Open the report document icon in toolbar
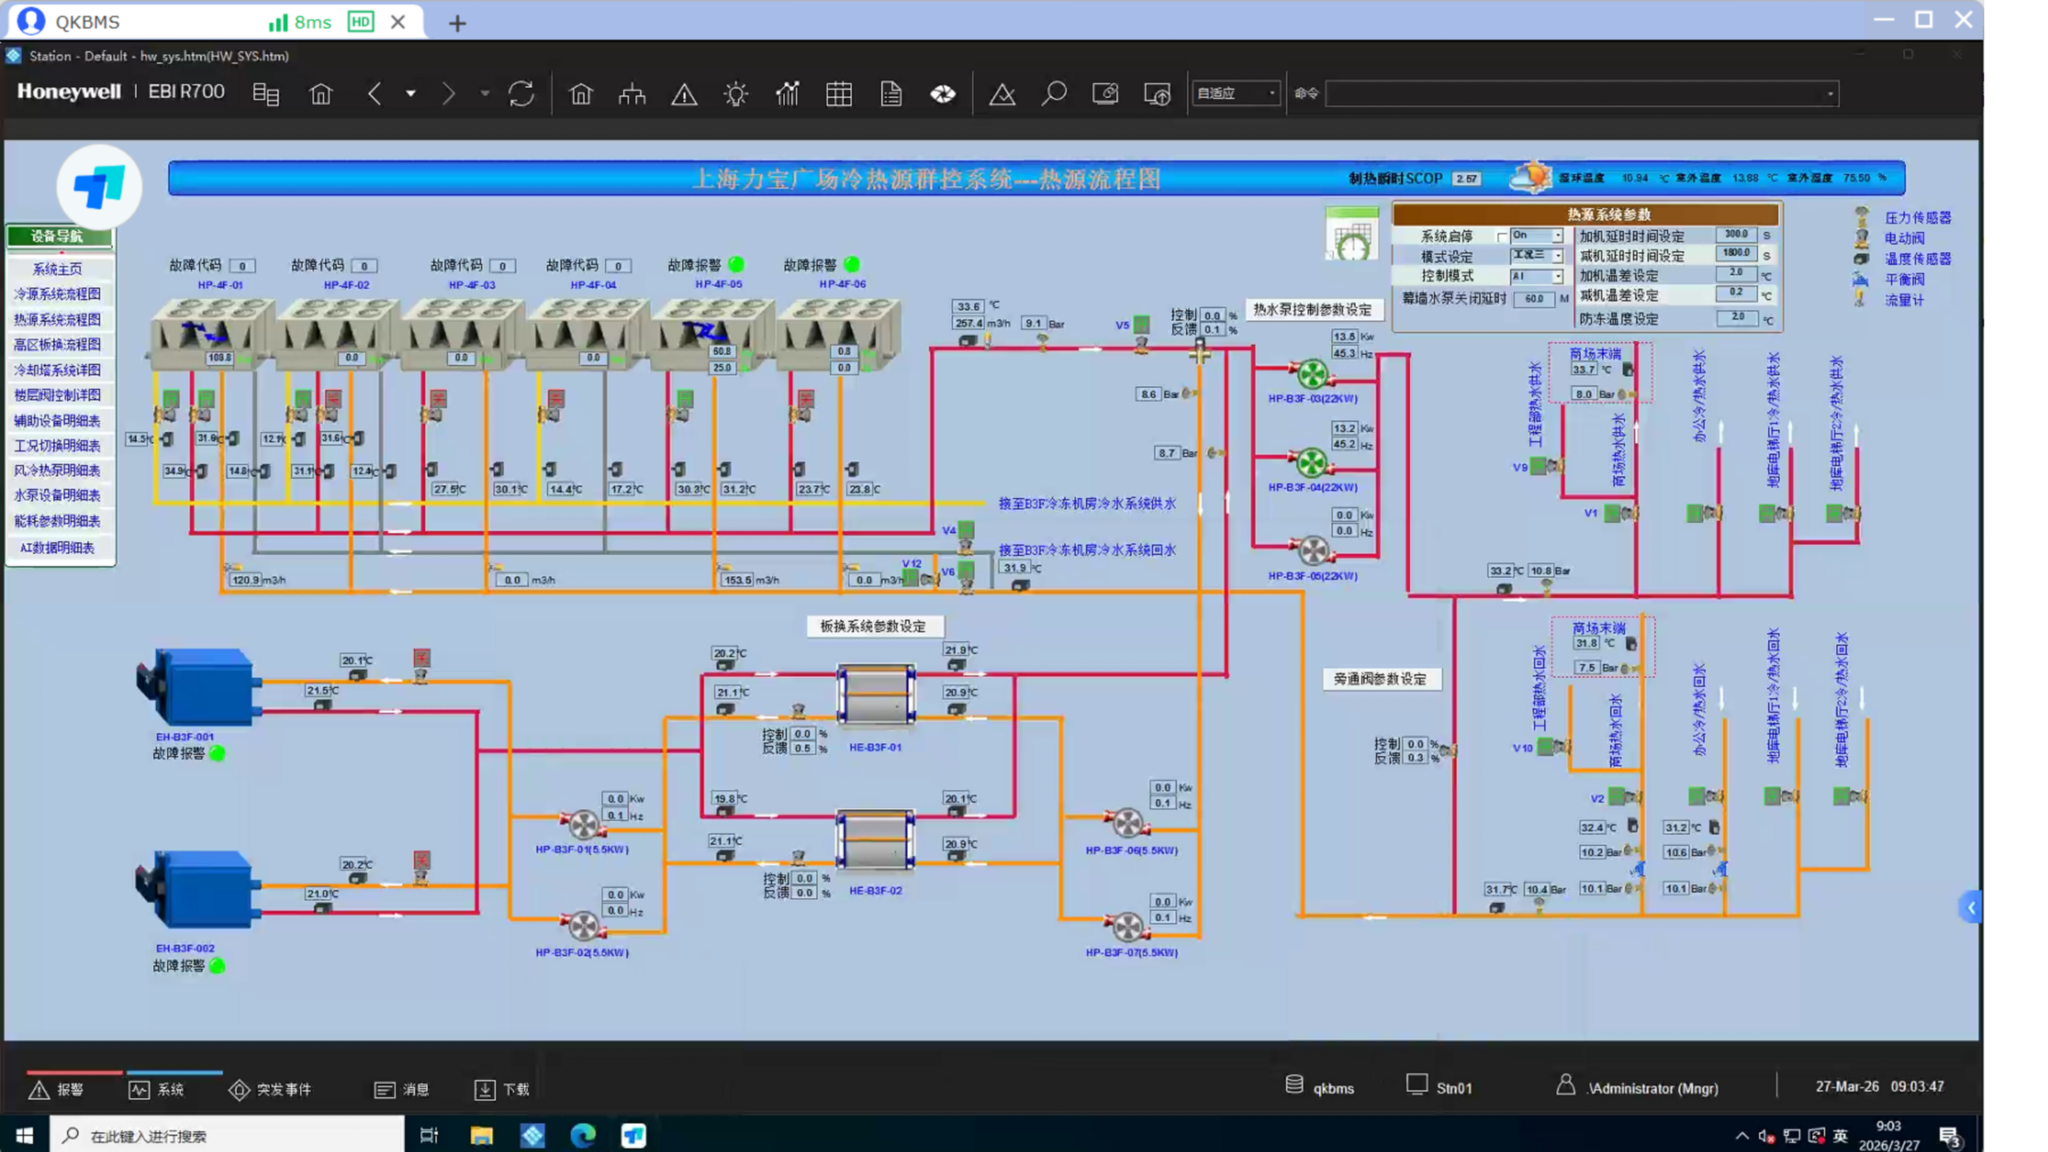Viewport: 2048px width, 1152px height. pyautogui.click(x=891, y=94)
